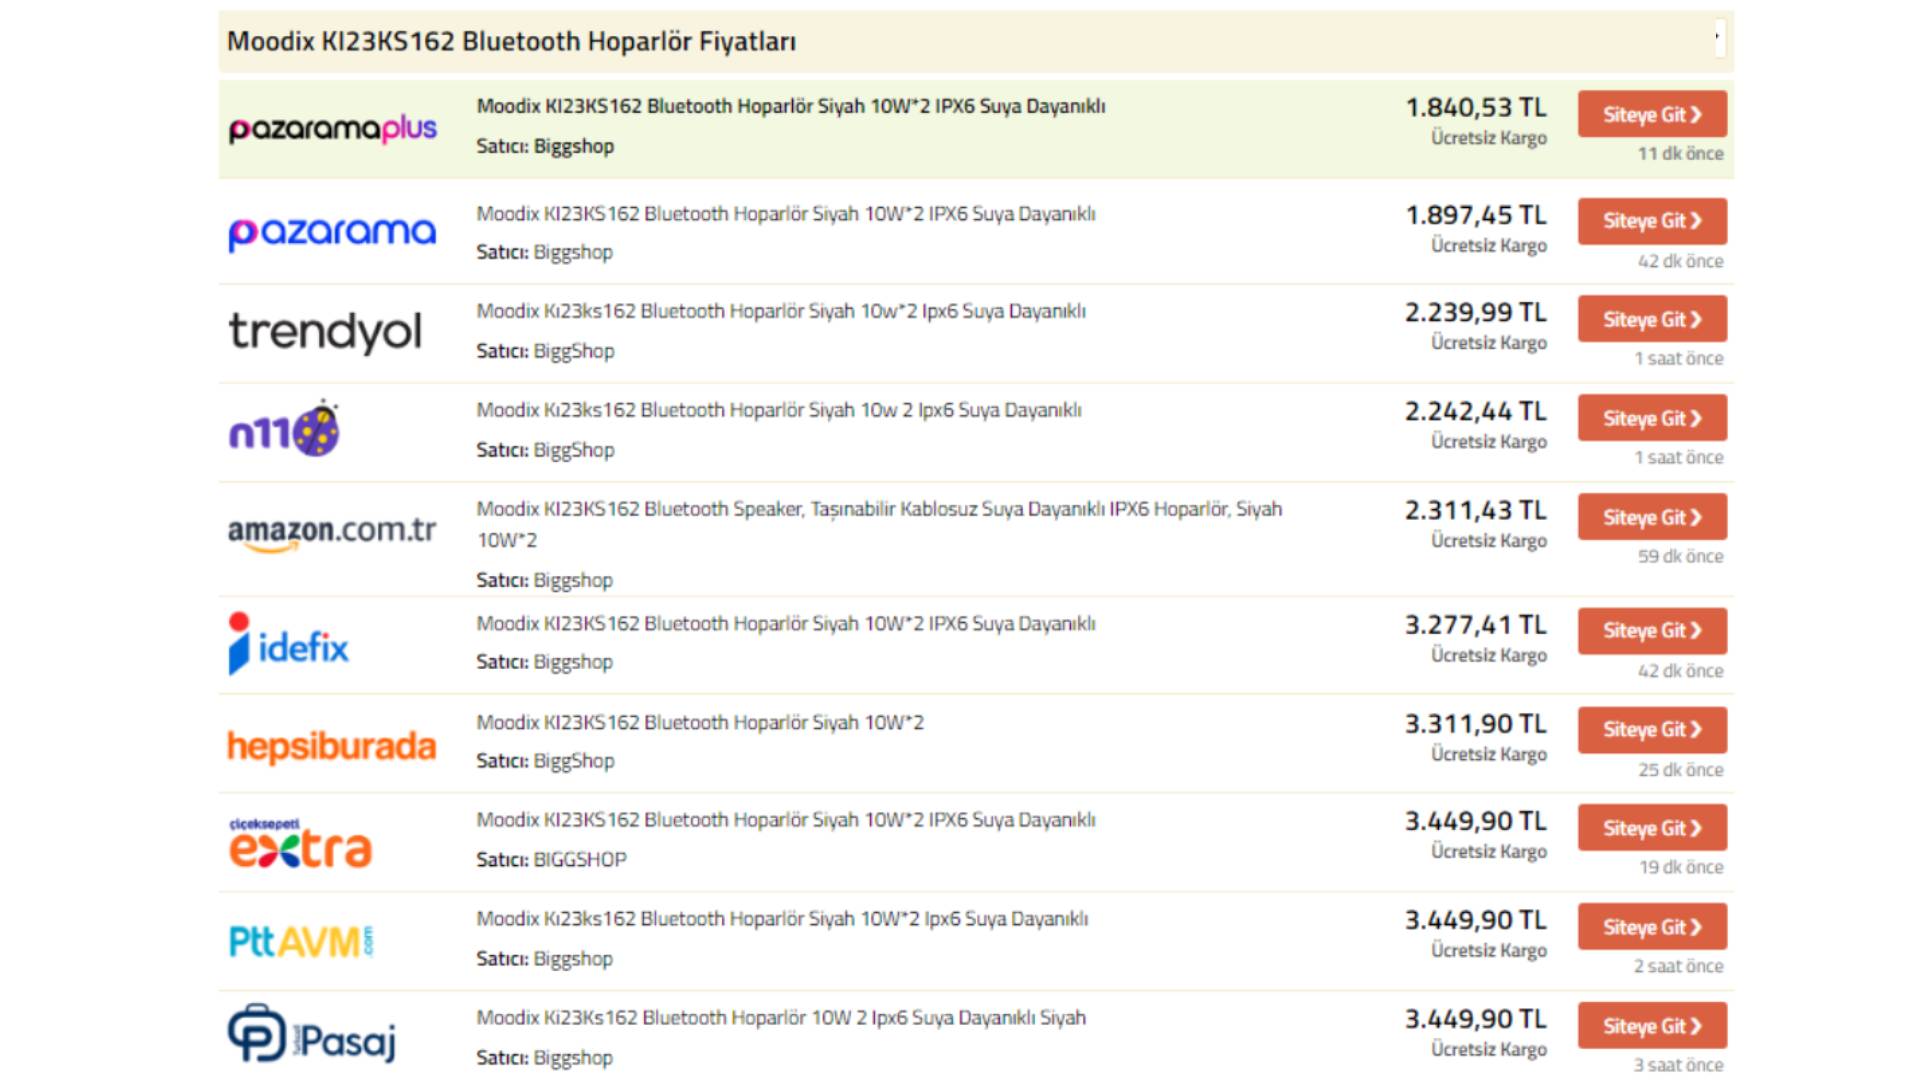The image size is (1920, 1080).
Task: Click Siteye Git for Pasaj offer
Action: 1652,1026
